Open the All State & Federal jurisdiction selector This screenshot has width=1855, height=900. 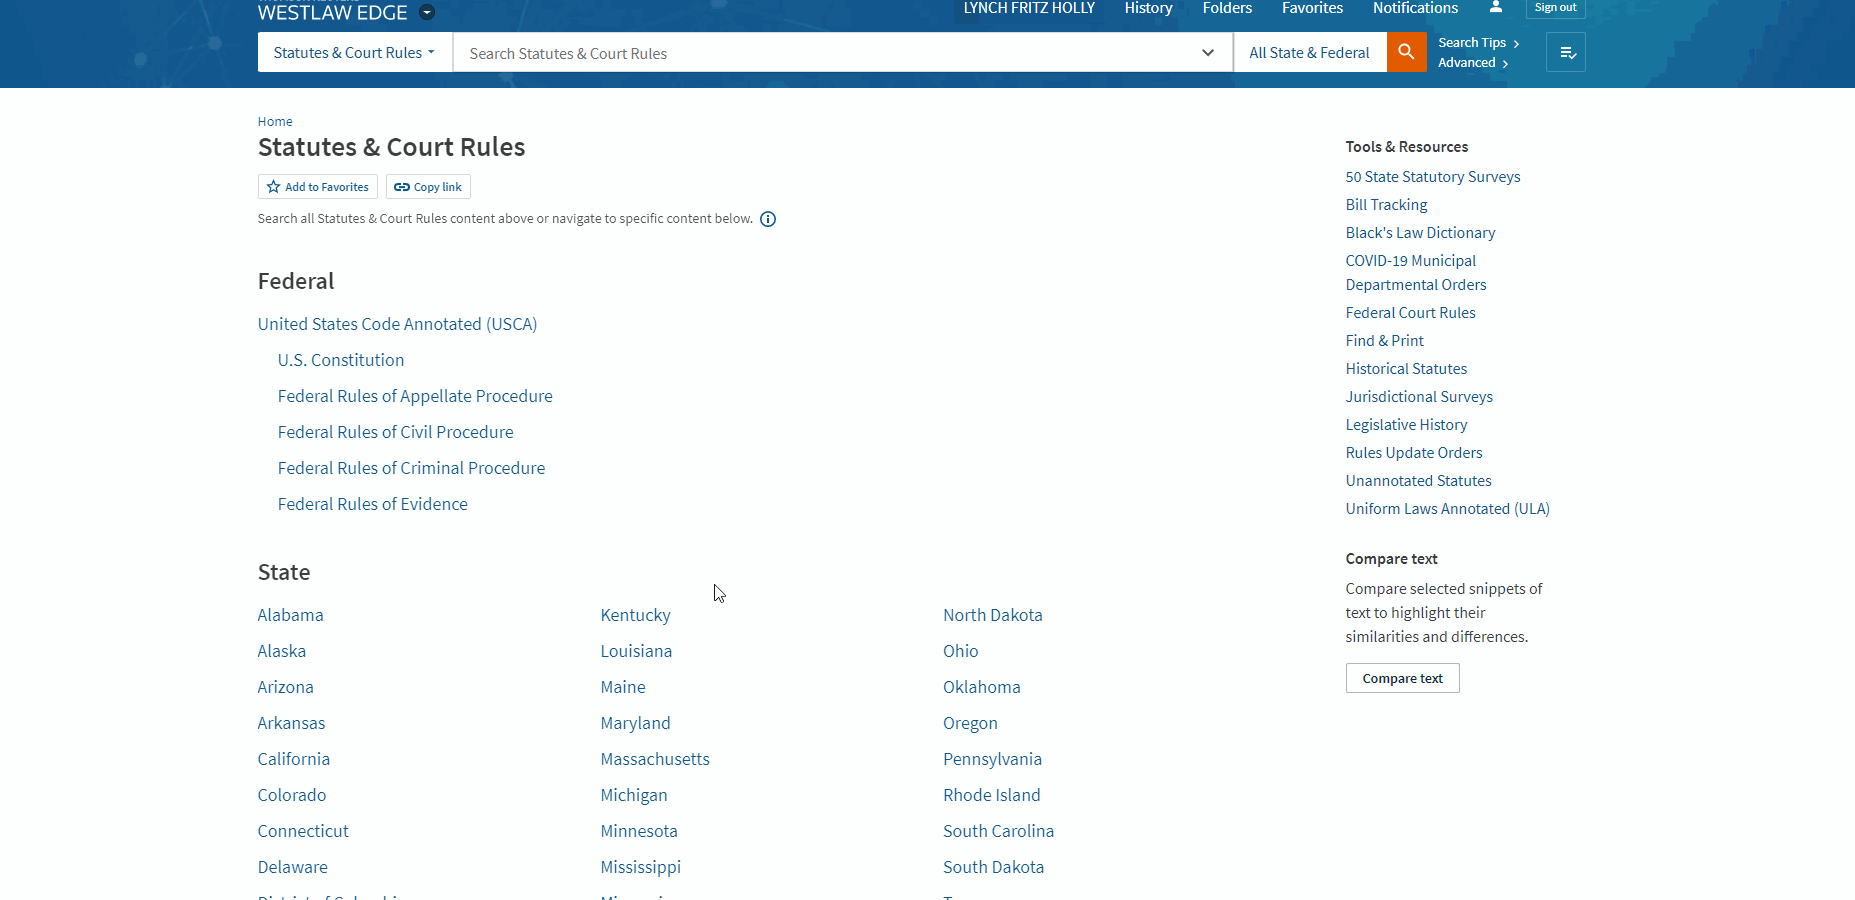point(1309,53)
